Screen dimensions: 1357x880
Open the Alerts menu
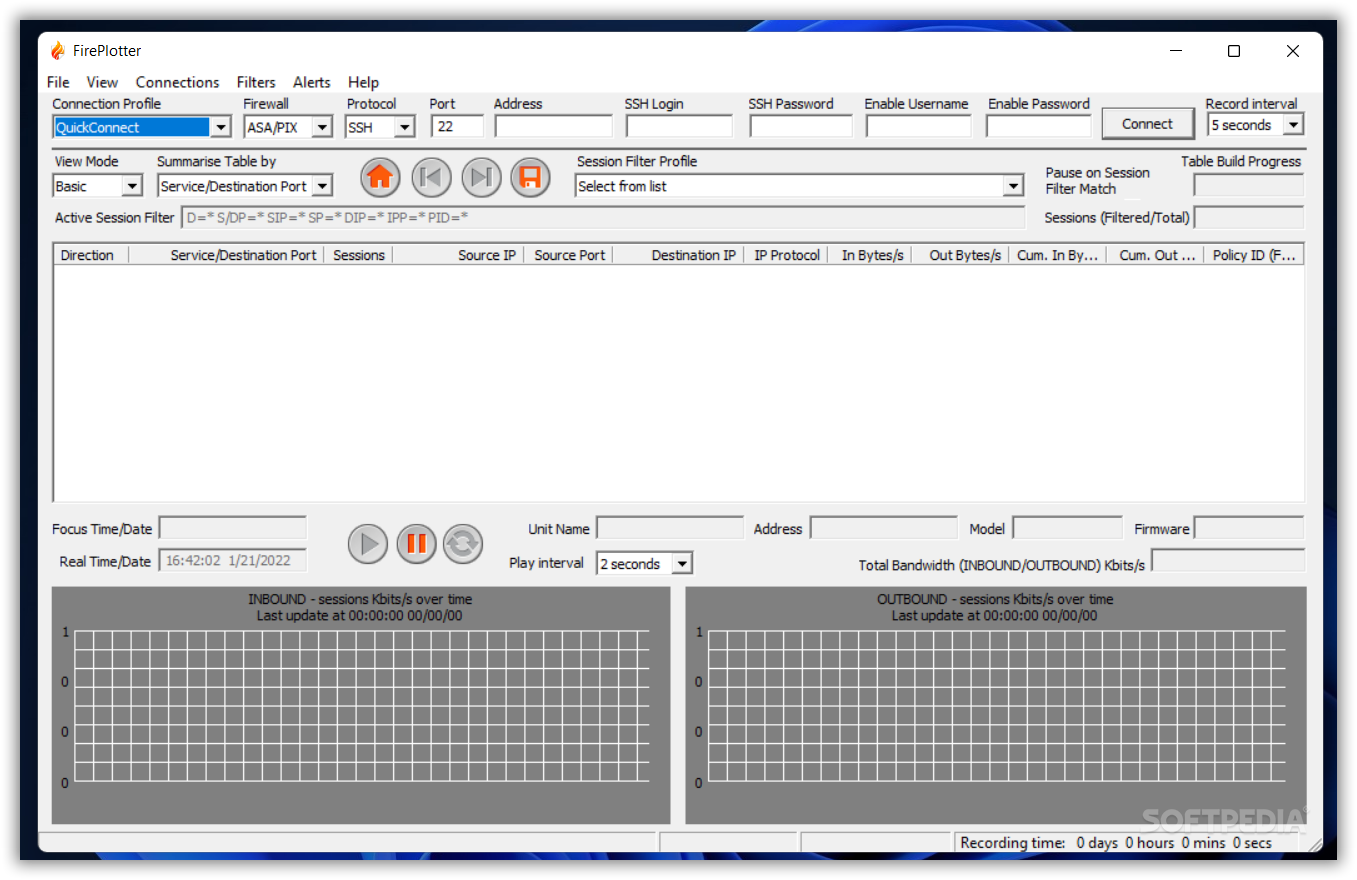[312, 82]
